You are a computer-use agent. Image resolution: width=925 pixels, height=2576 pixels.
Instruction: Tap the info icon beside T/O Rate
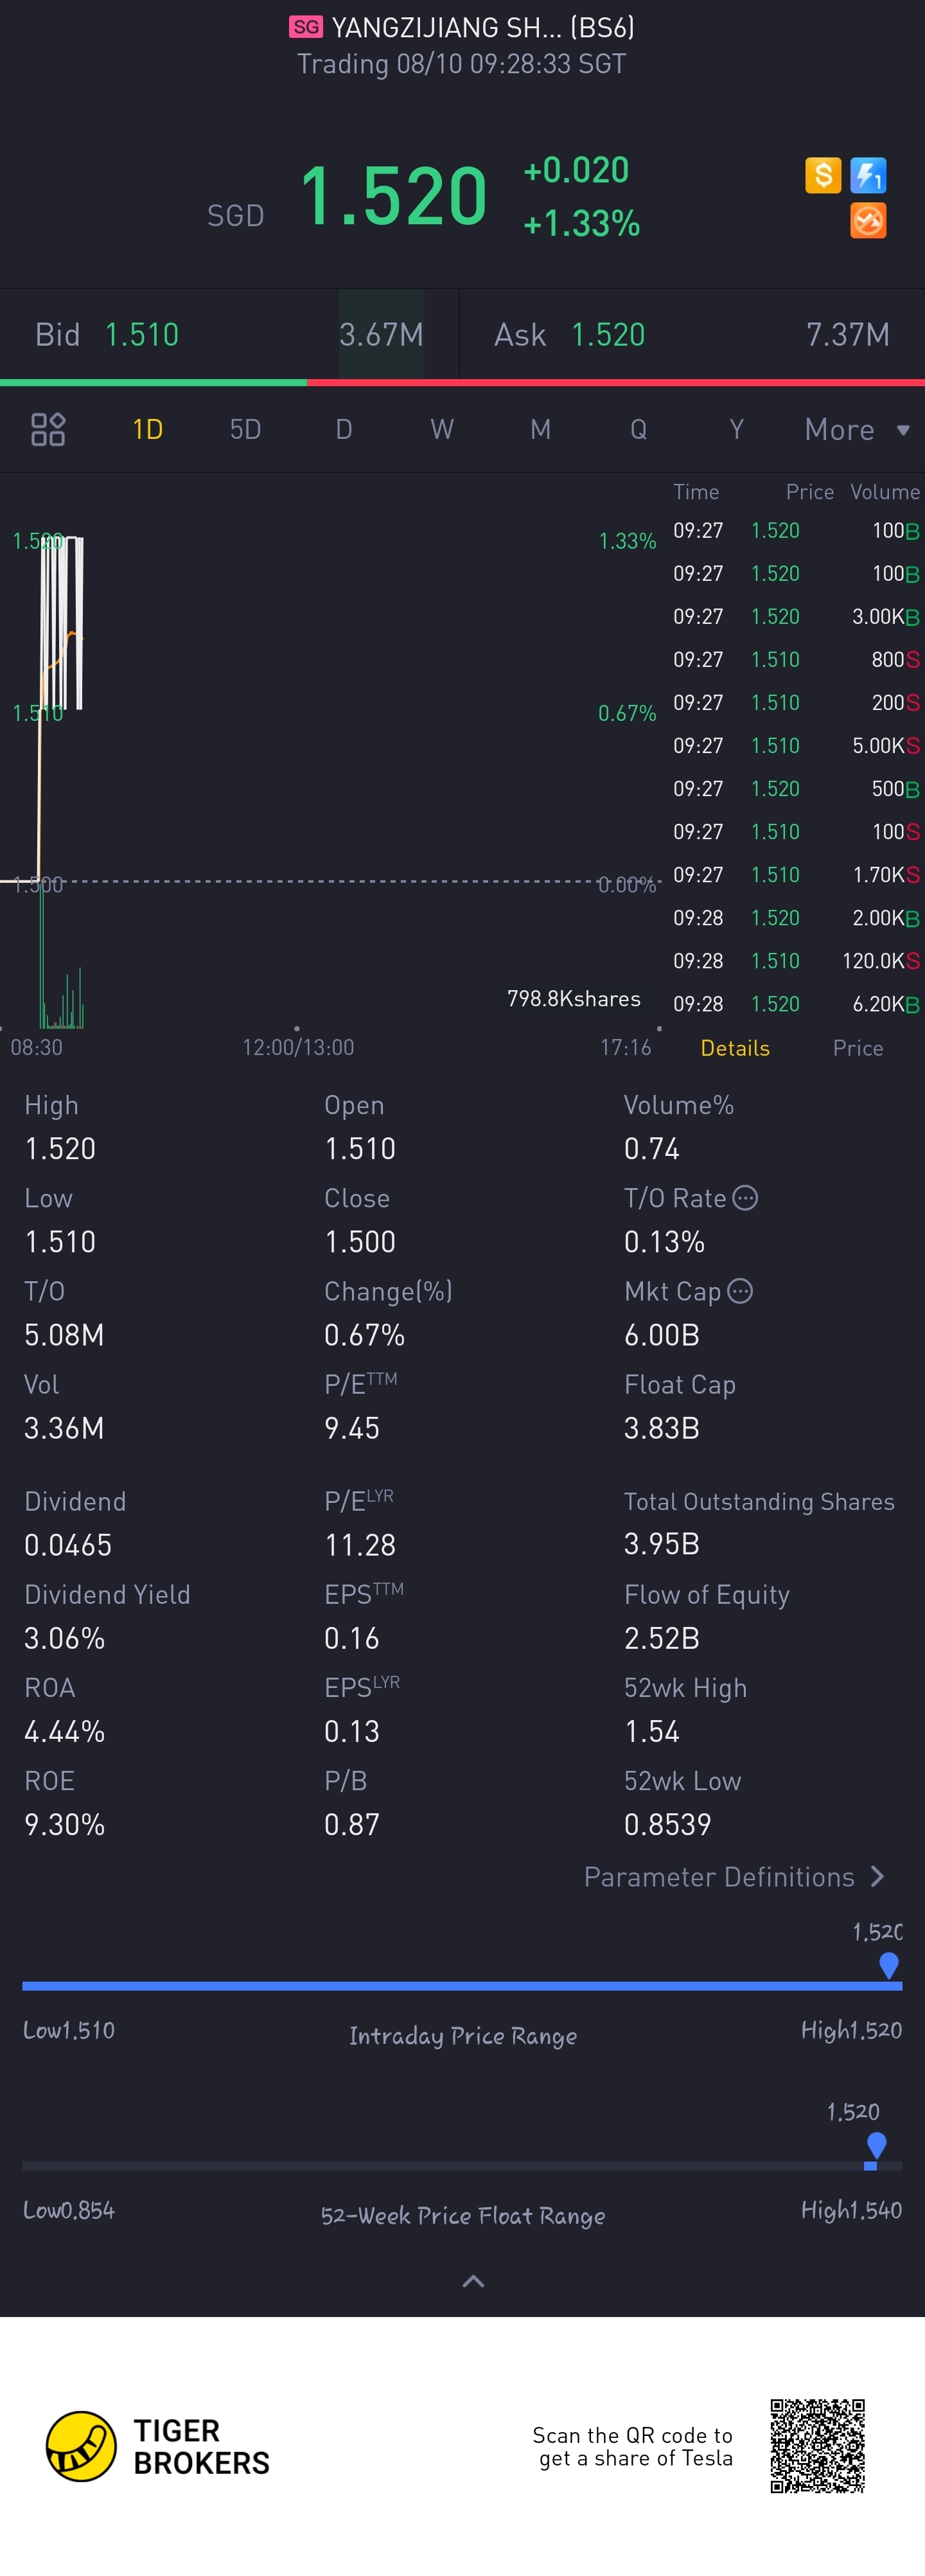pyautogui.click(x=745, y=1197)
